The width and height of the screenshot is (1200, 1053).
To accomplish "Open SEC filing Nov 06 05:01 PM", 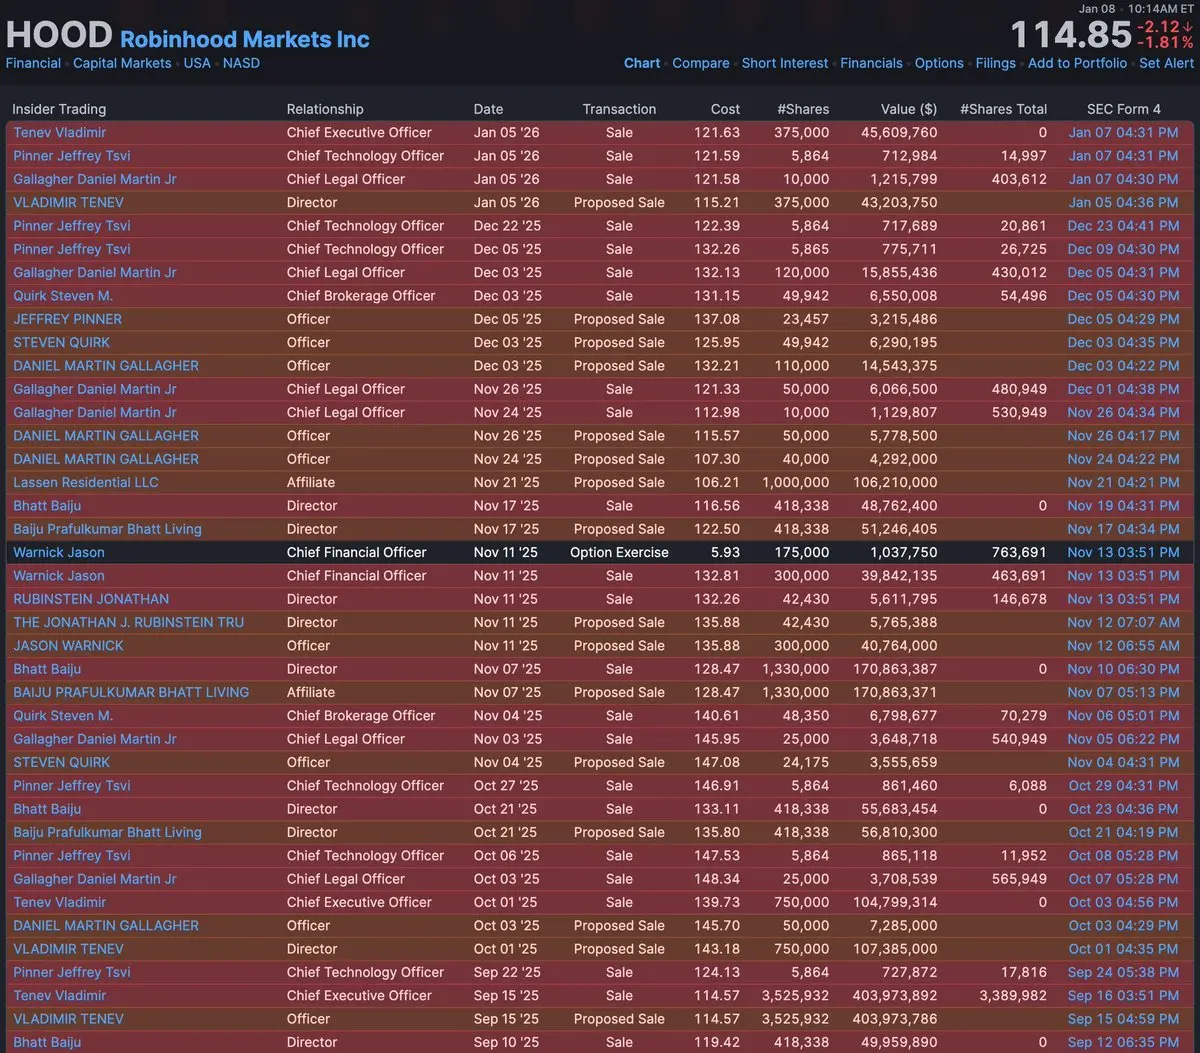I will [x=1123, y=716].
